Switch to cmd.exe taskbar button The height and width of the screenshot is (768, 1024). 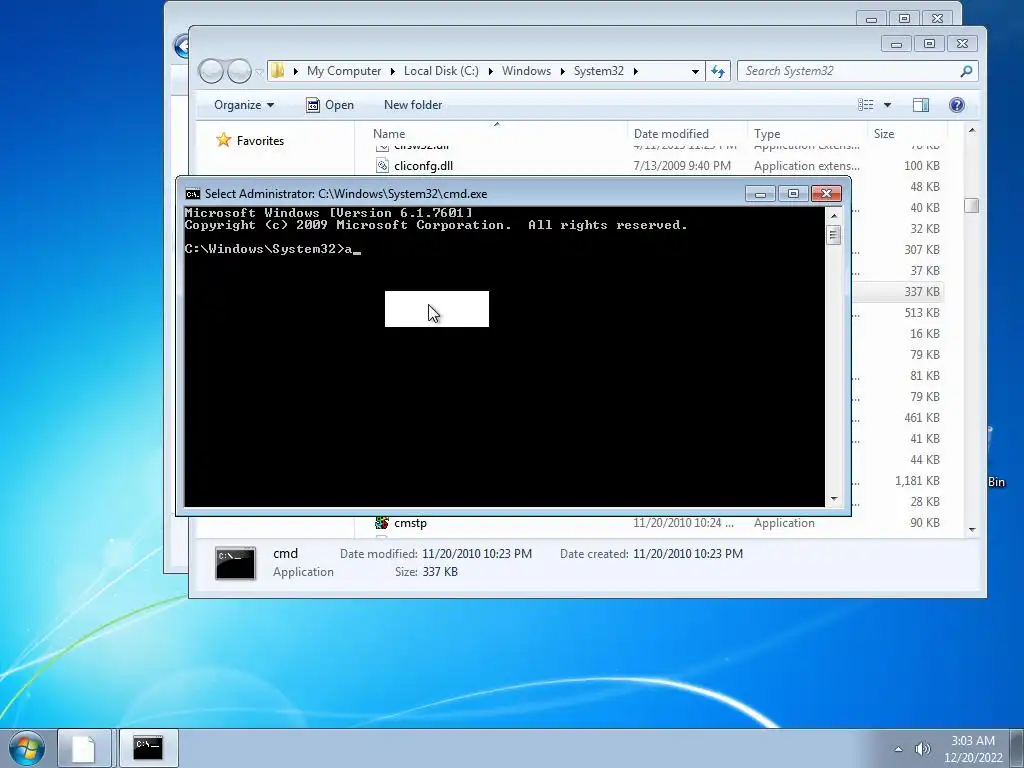(x=148, y=748)
